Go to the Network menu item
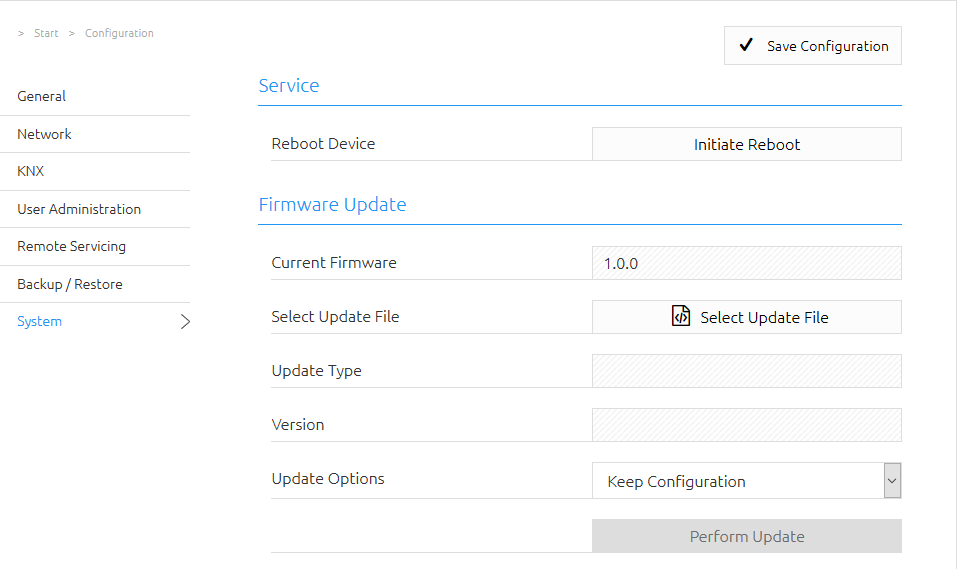The image size is (957, 569). [44, 134]
